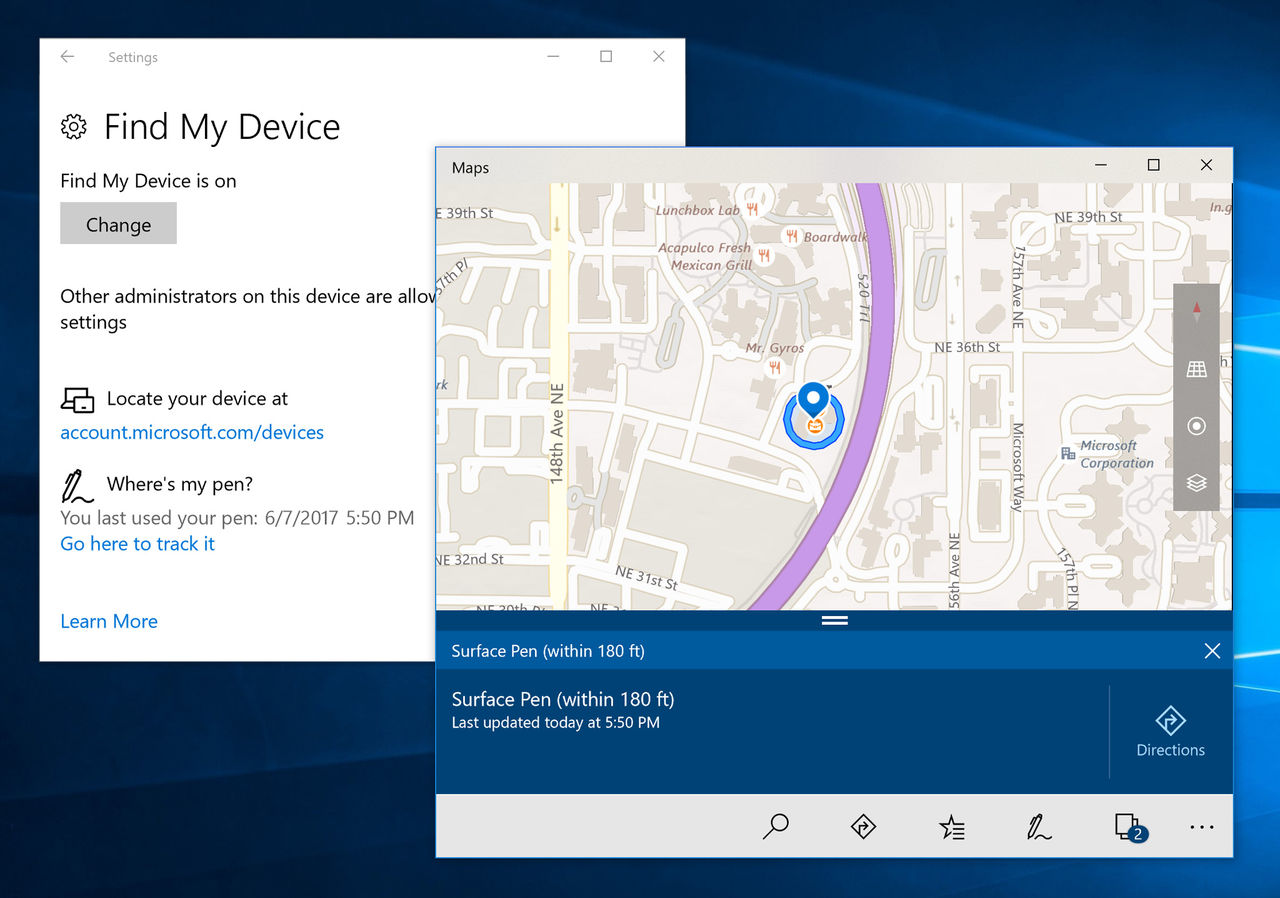1280x898 pixels.
Task: Open the map tabs icon showing 2
Action: point(1128,827)
